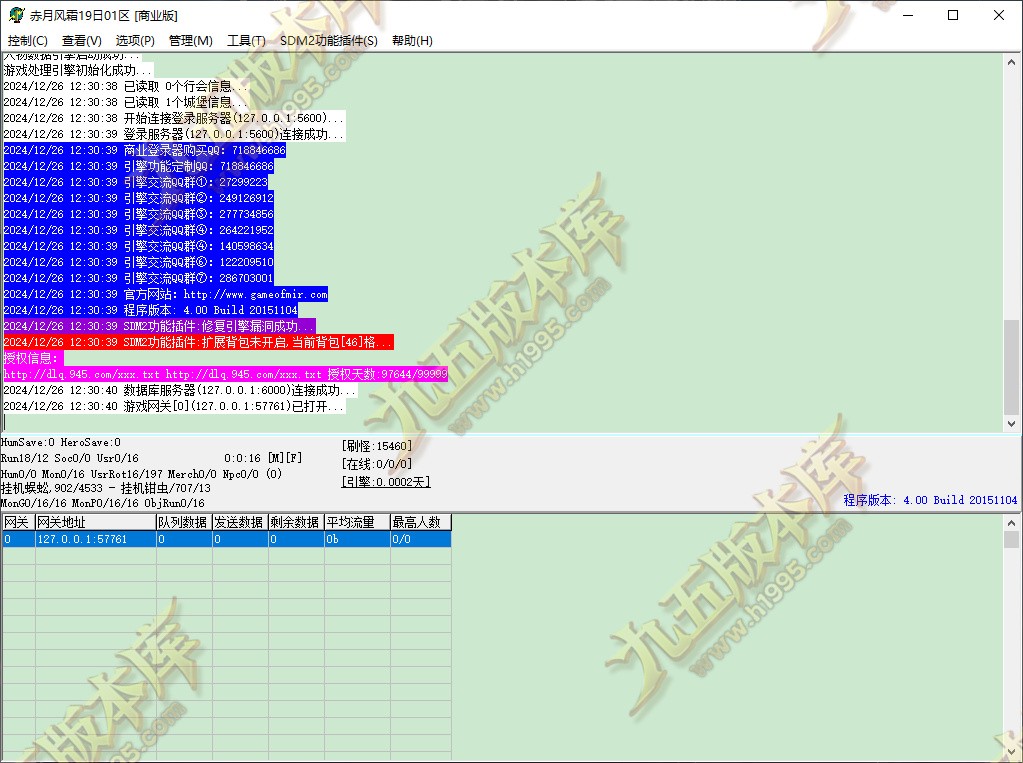Click the 商业登录器购买QQ log line
The width and height of the screenshot is (1023, 763).
144,150
